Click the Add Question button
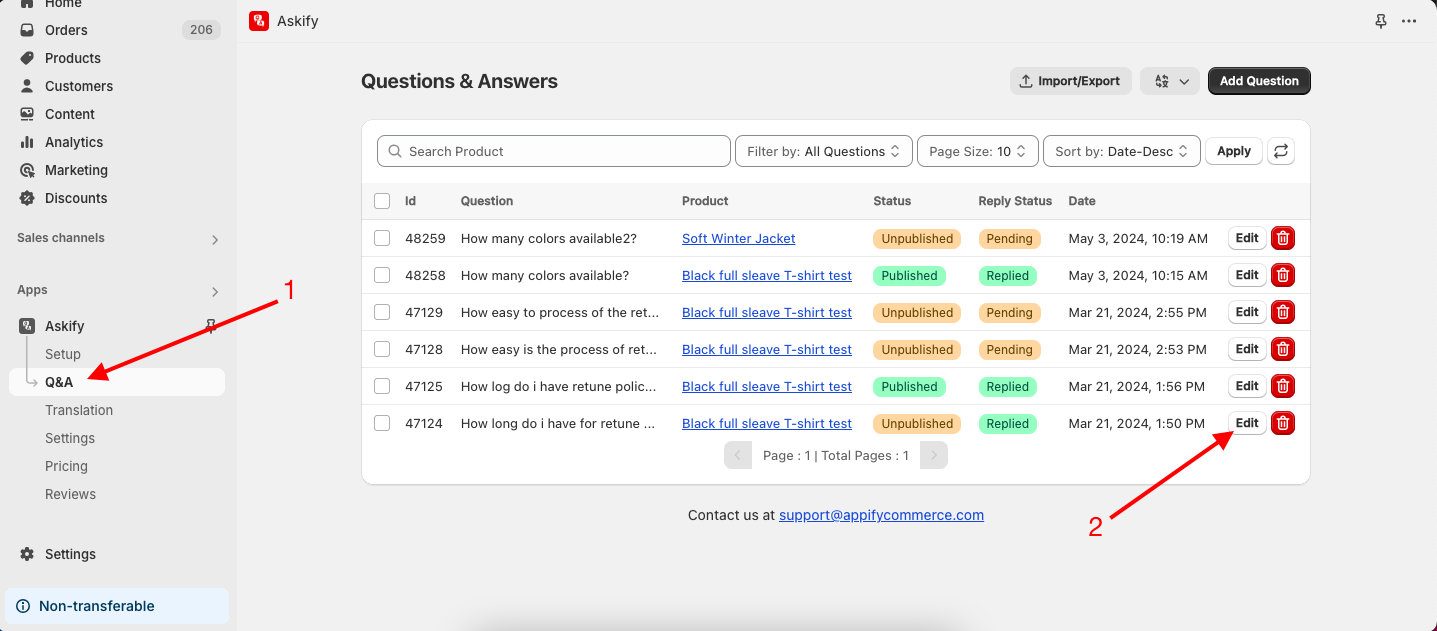Screen dimensions: 1437x631 (x=1259, y=81)
